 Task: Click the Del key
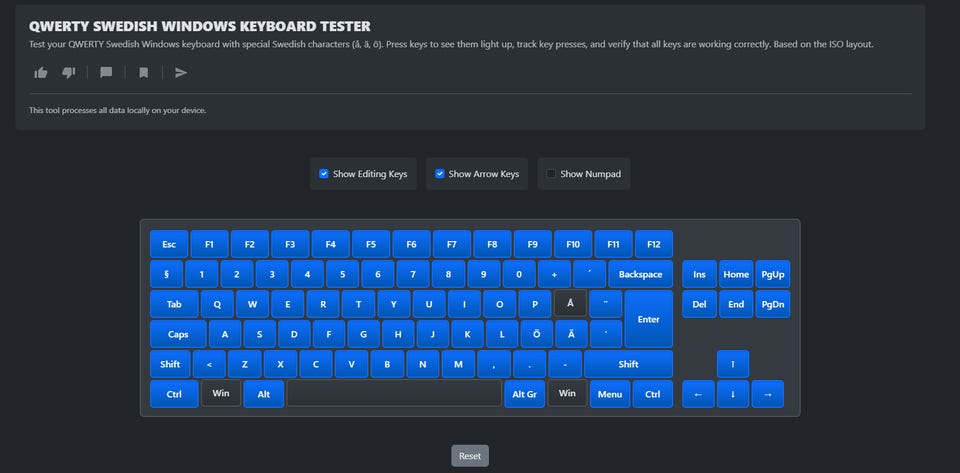699,304
